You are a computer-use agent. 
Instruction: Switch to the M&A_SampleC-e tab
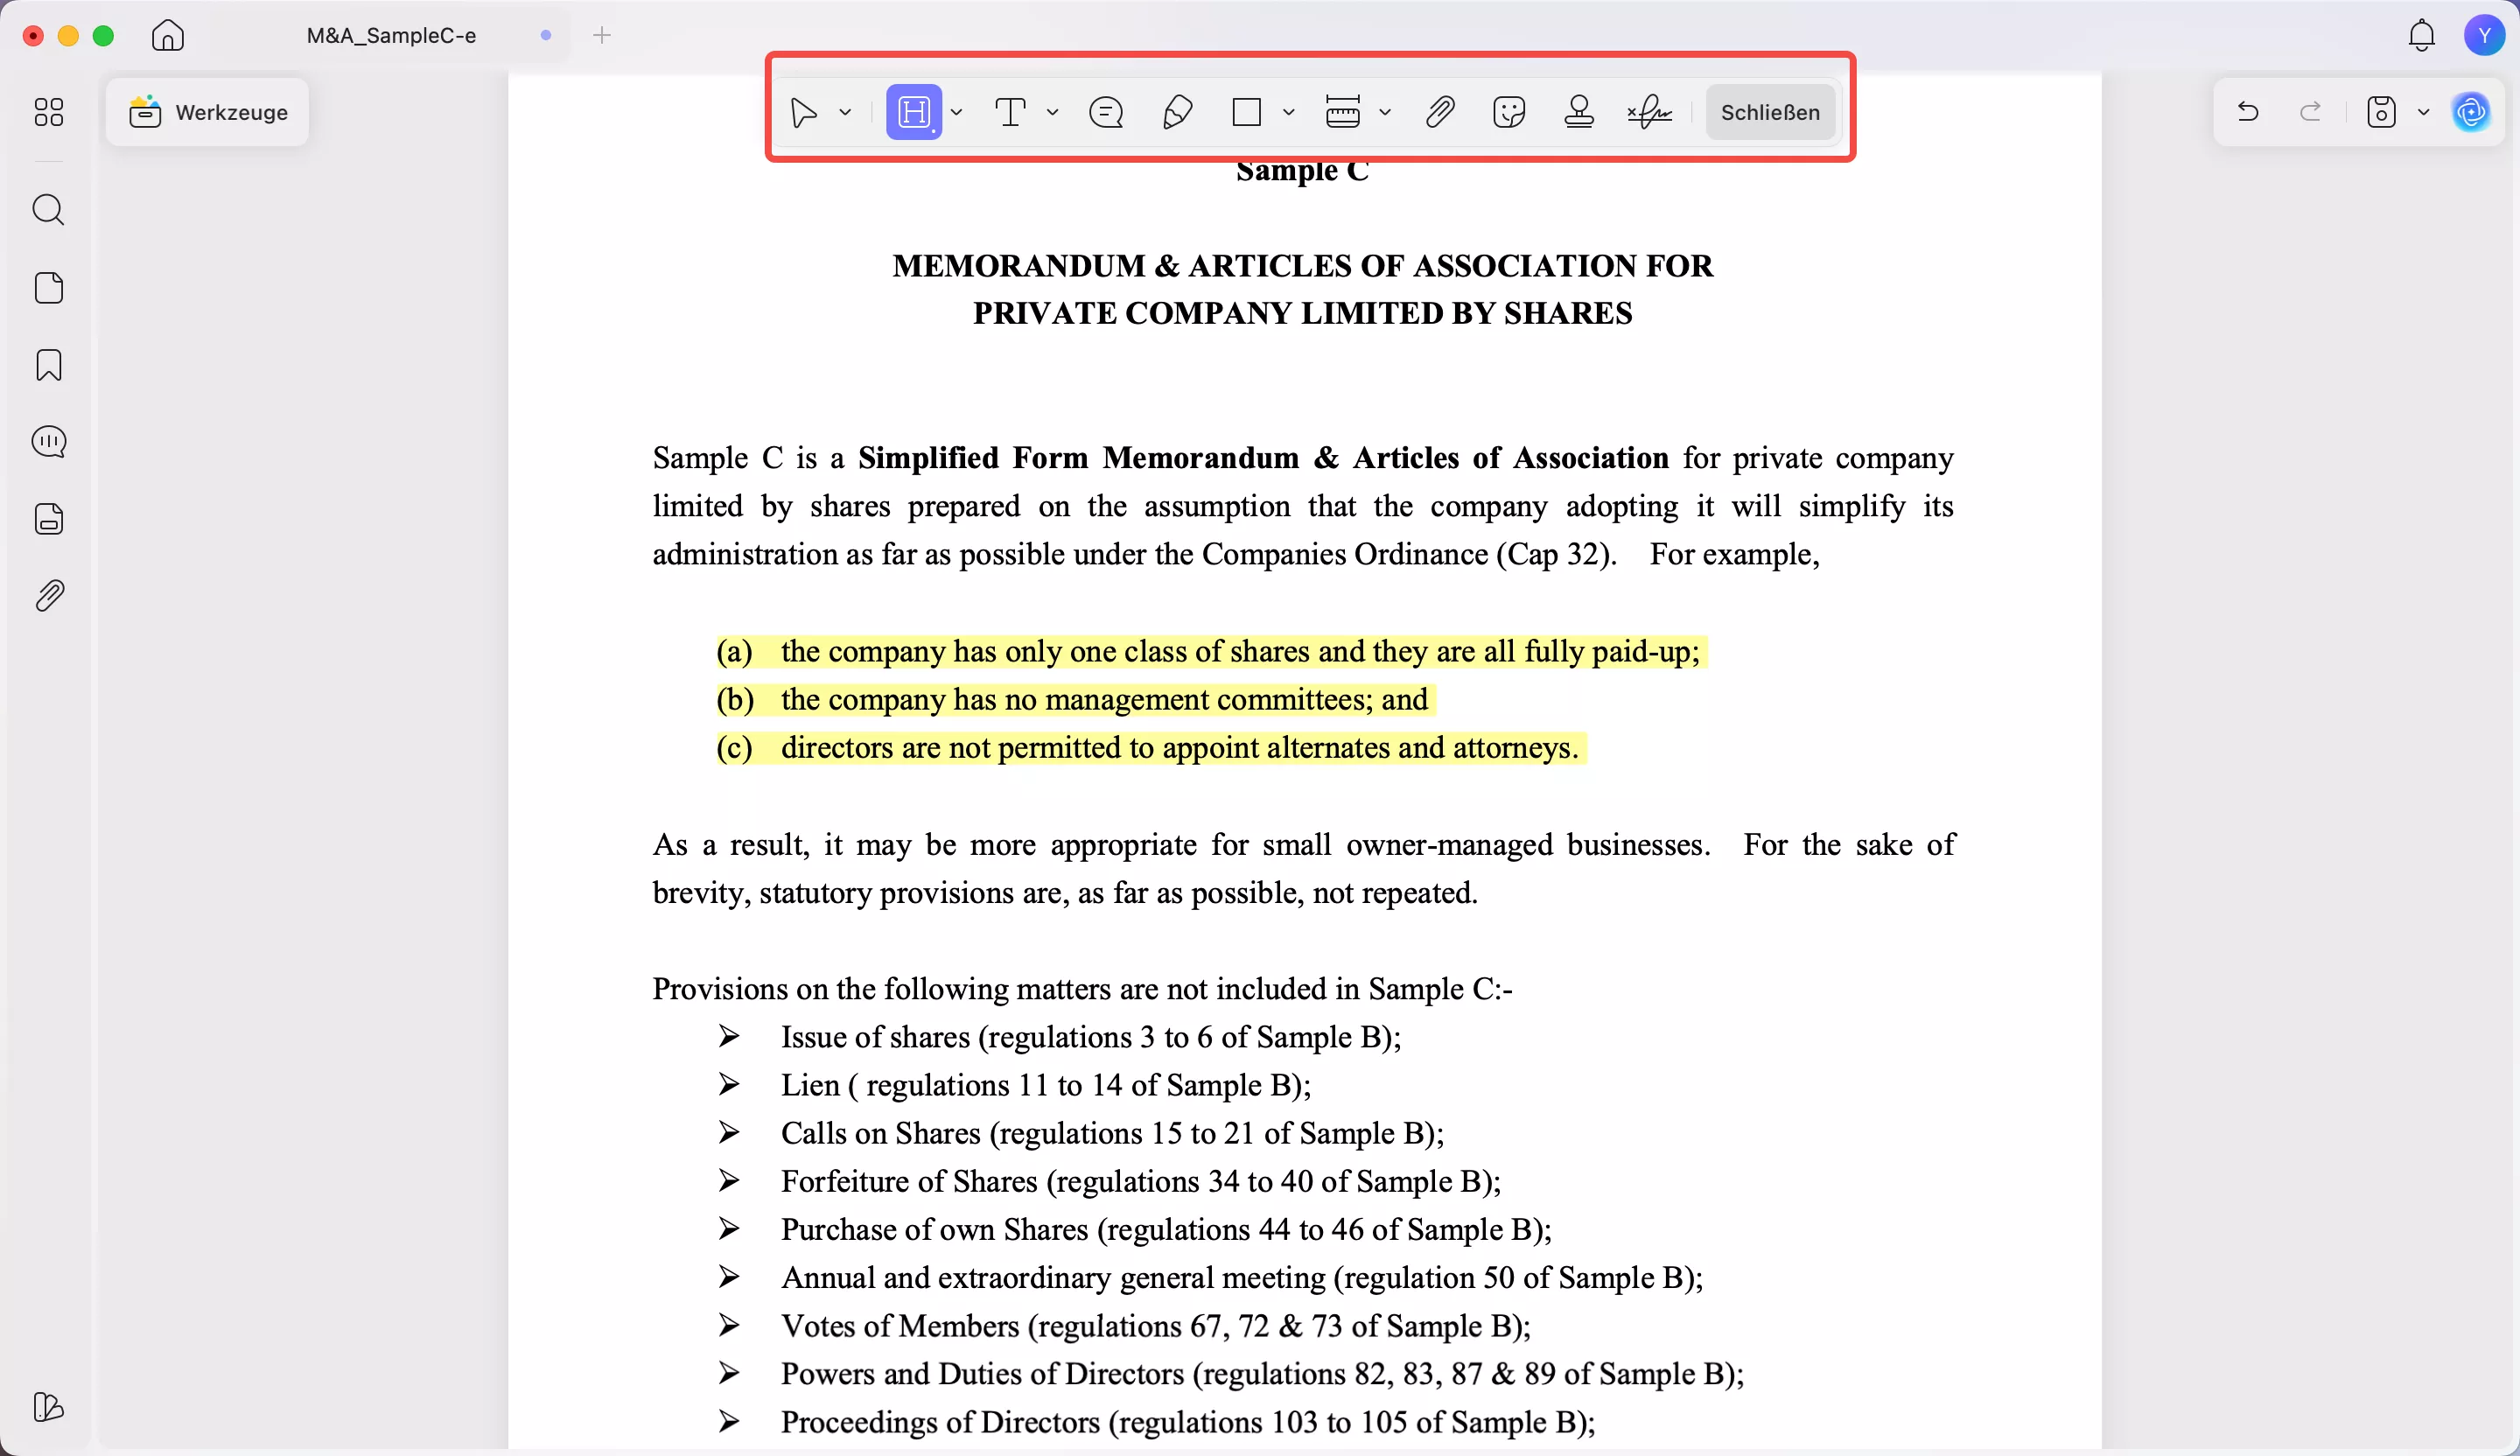click(391, 36)
